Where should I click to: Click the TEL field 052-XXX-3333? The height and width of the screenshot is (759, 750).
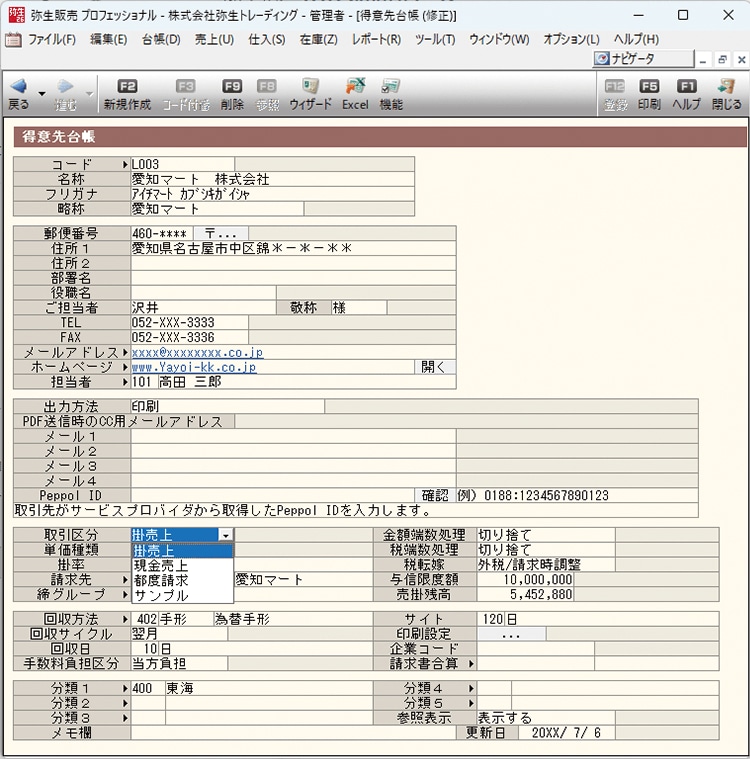[x=189, y=322]
